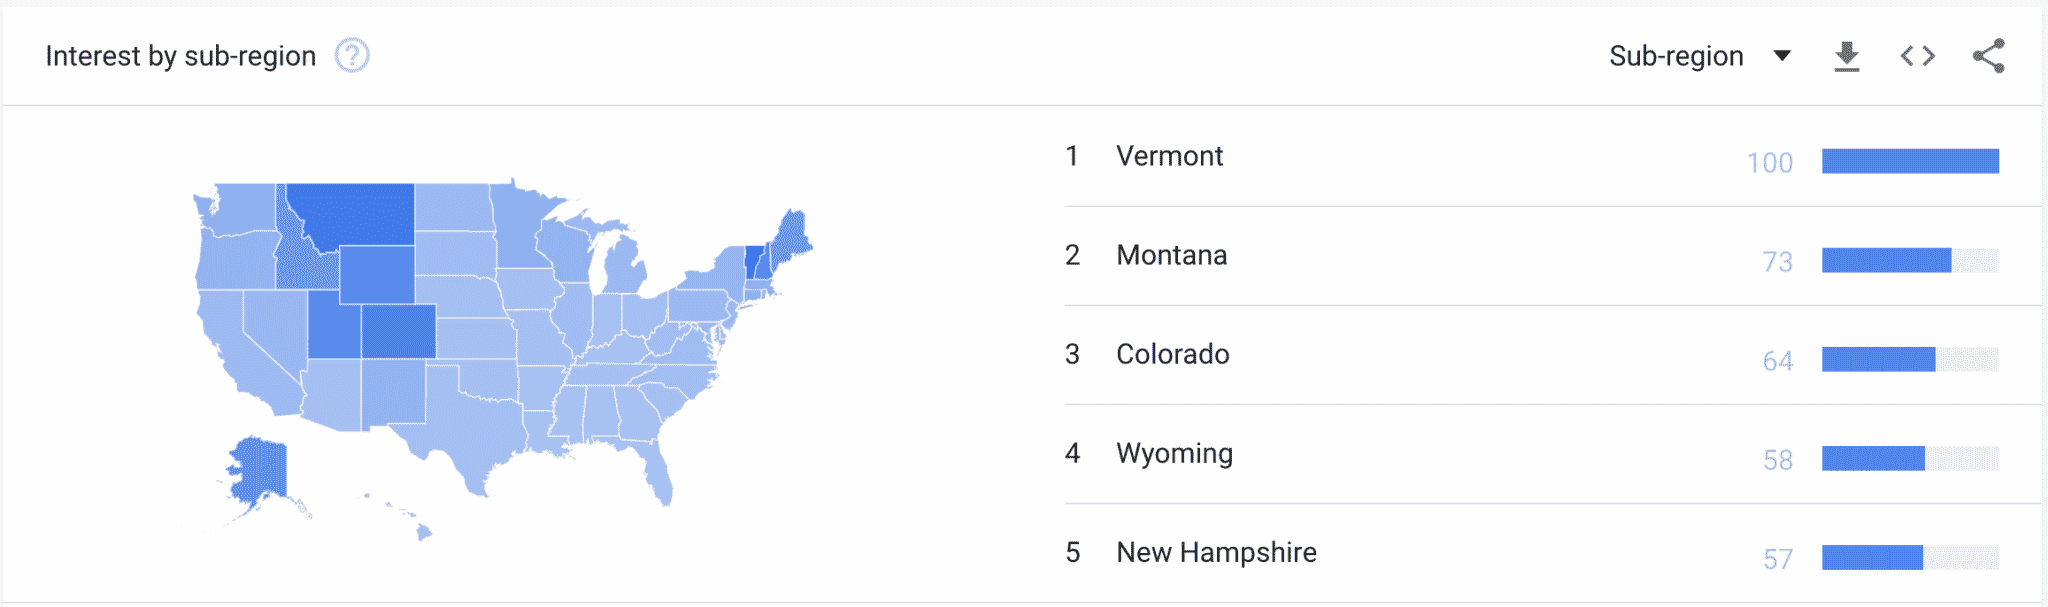Open the Sub-region selector label

(1676, 56)
